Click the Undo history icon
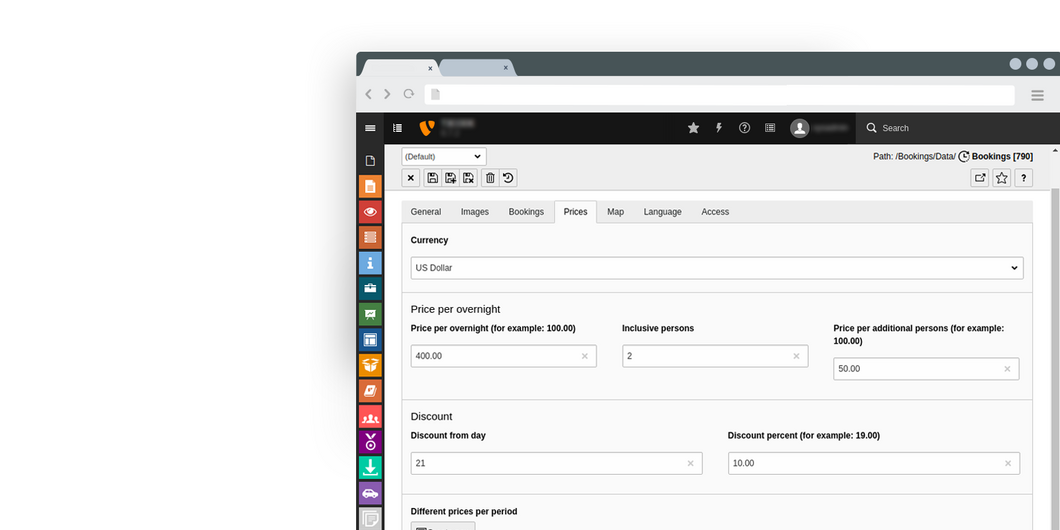 (x=508, y=178)
